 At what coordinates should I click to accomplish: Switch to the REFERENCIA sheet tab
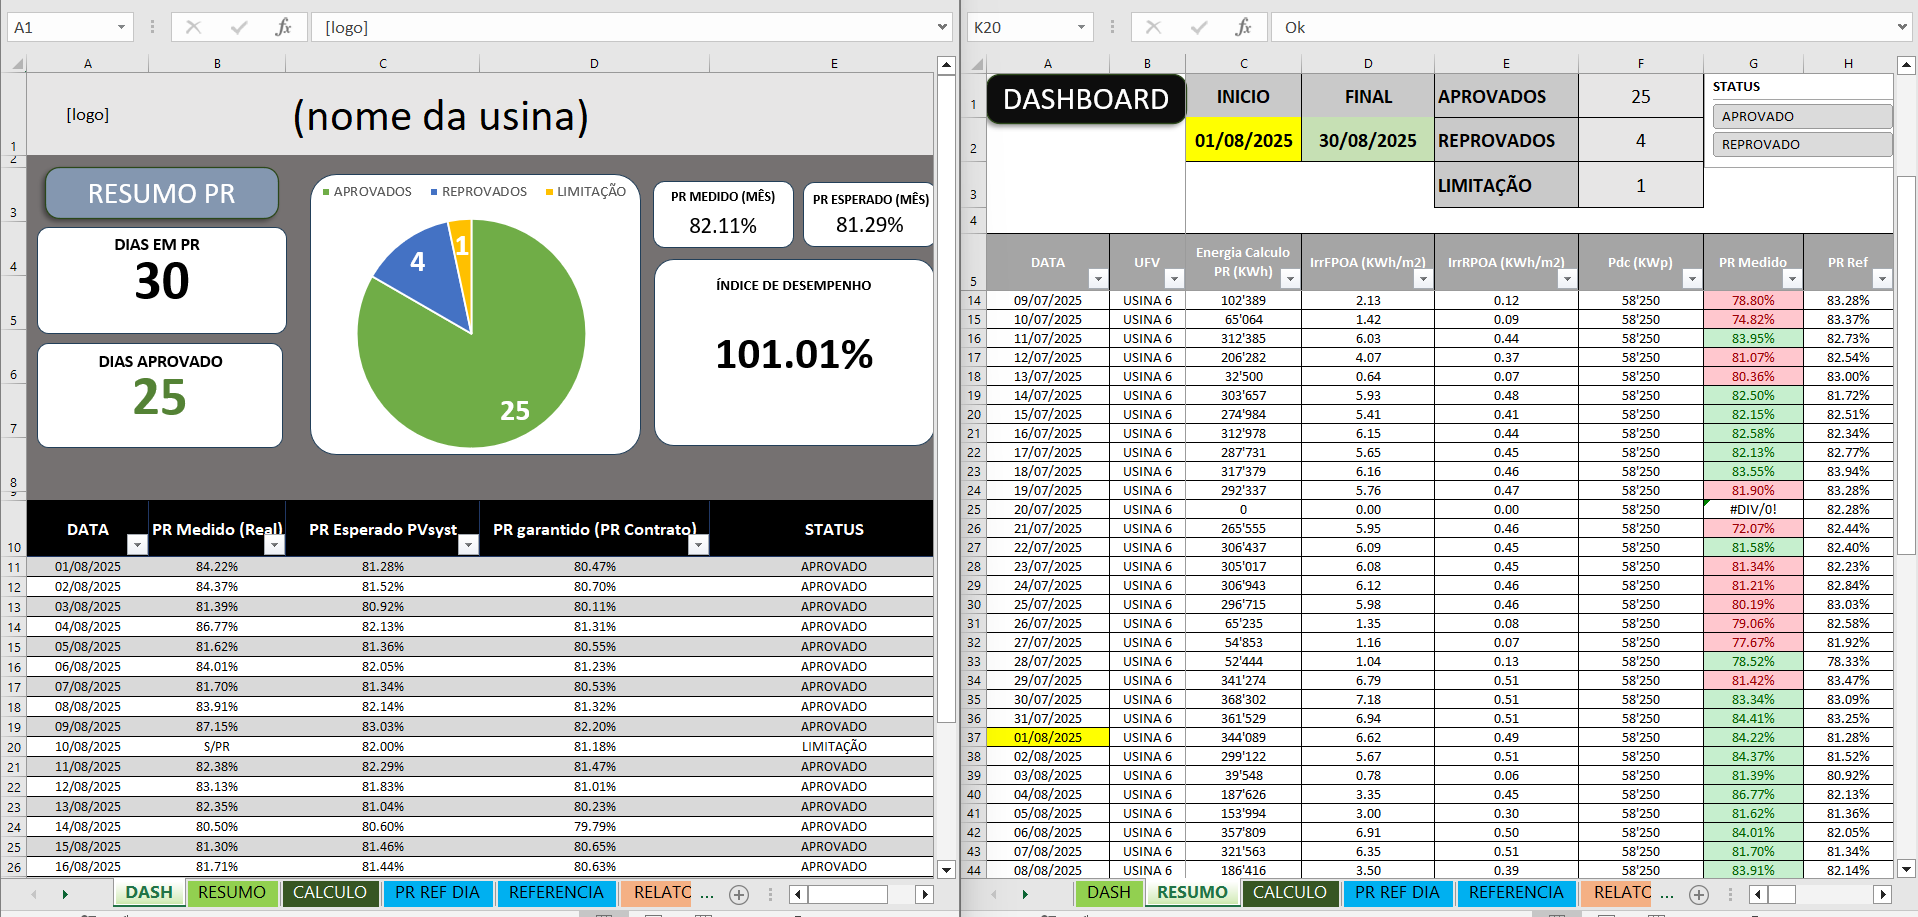coord(556,892)
